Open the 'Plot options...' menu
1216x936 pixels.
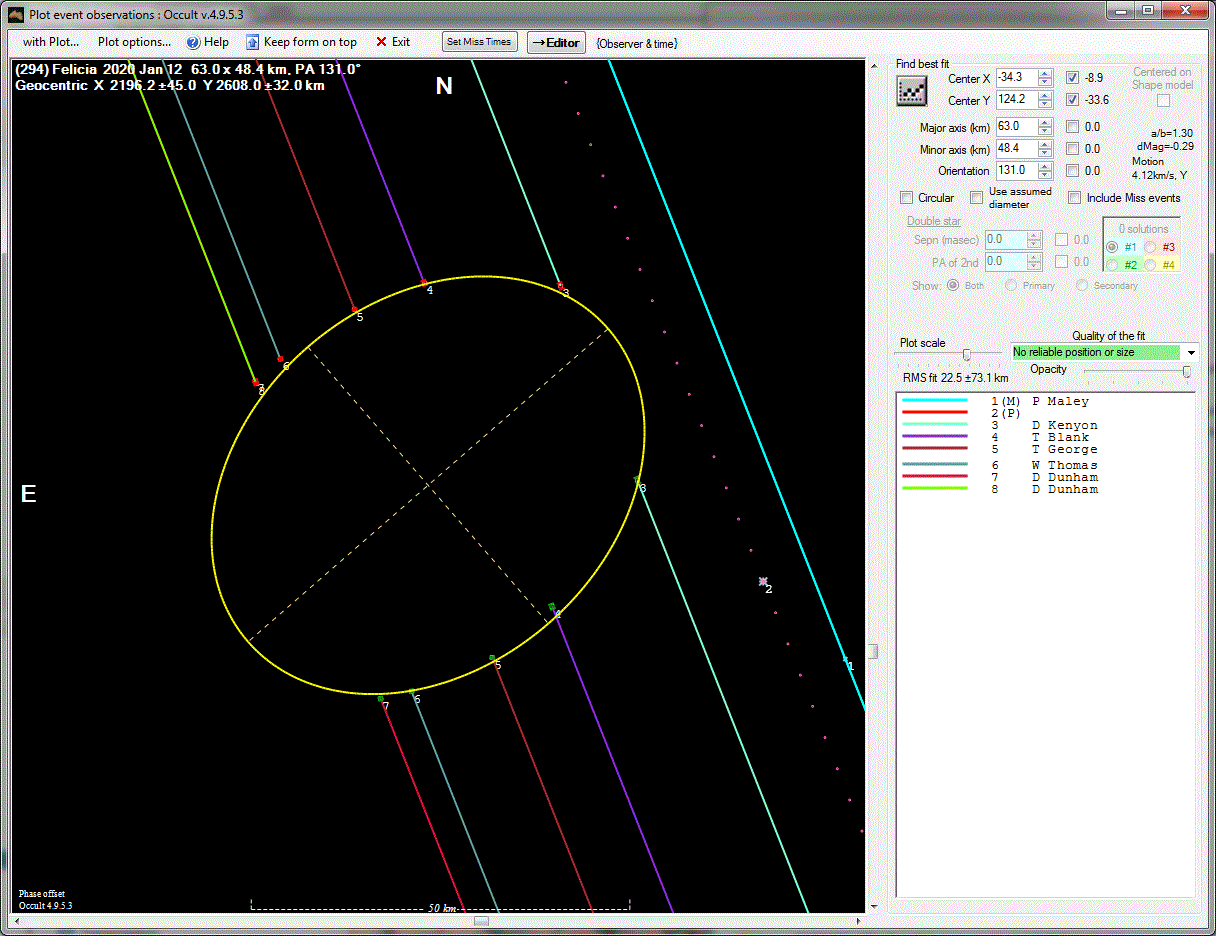[x=134, y=42]
